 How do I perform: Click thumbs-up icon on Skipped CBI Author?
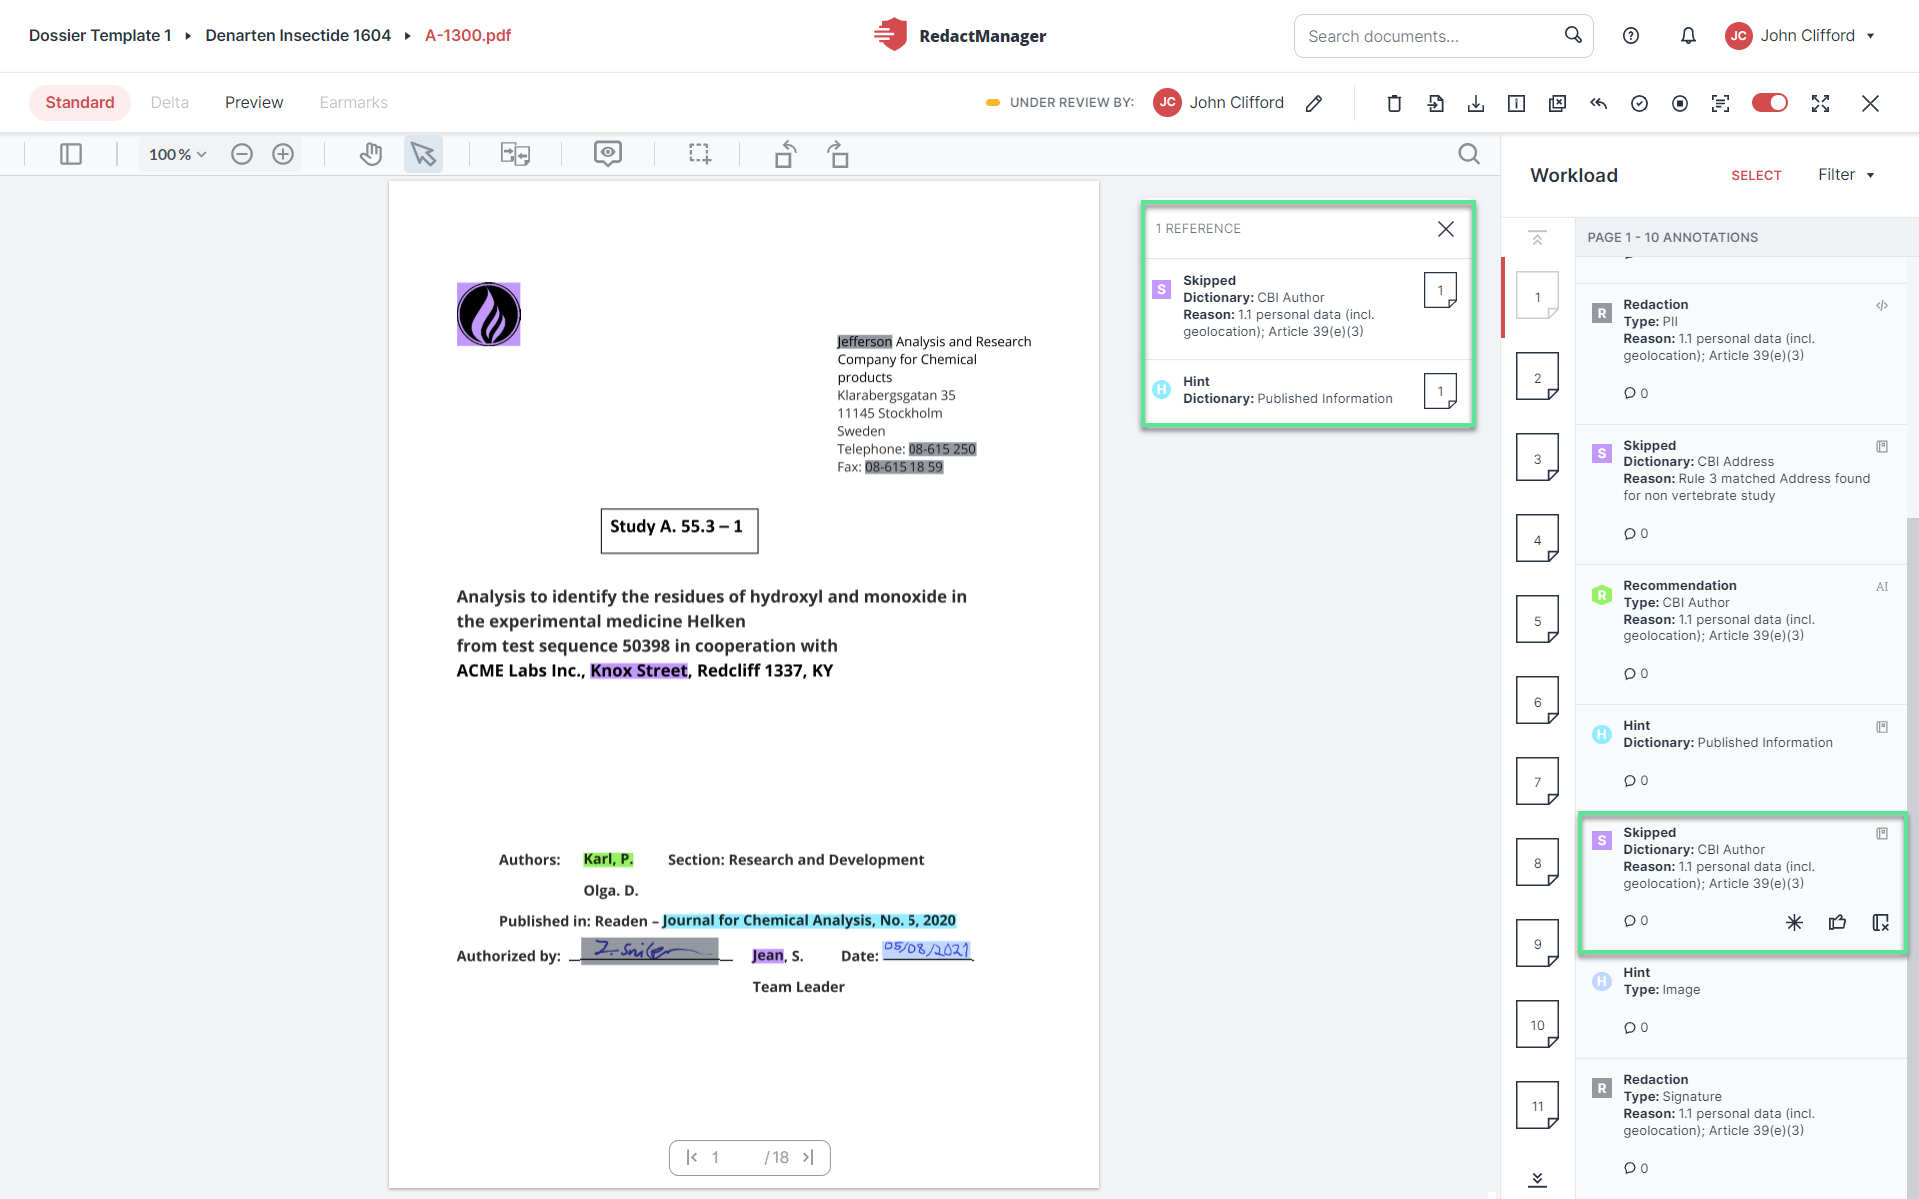pos(1838,922)
